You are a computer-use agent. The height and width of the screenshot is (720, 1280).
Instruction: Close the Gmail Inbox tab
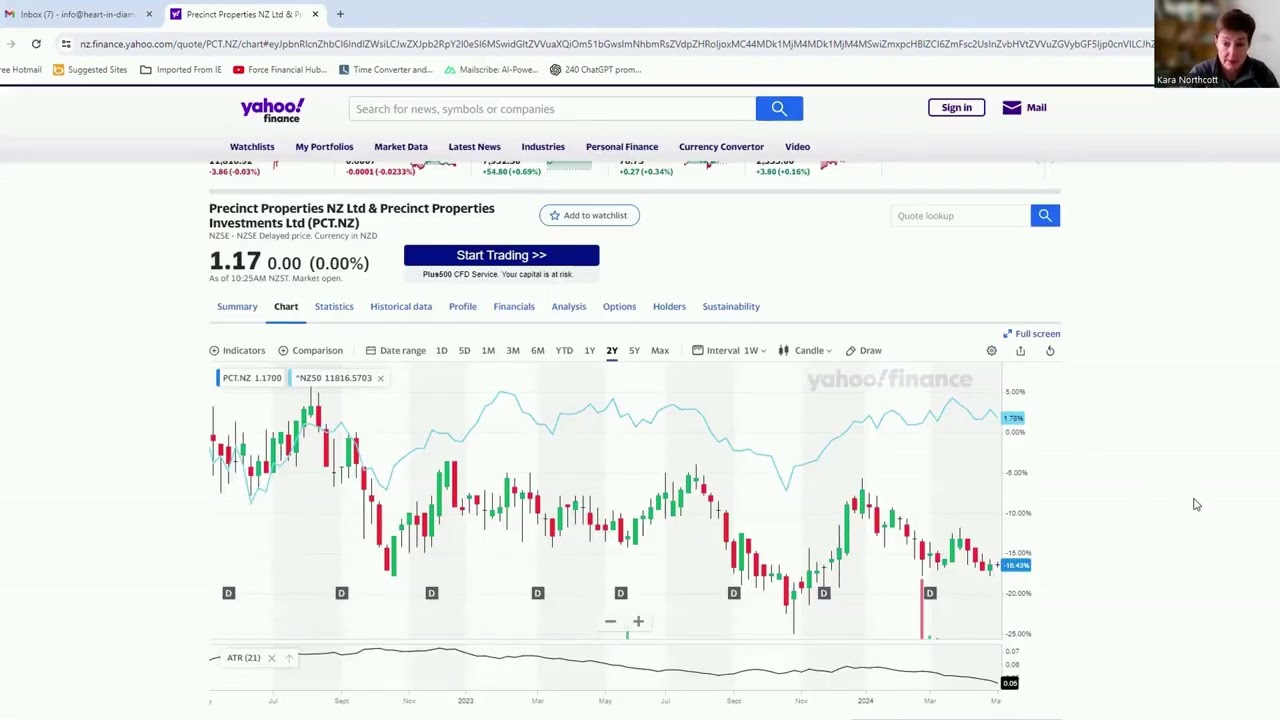pos(149,14)
